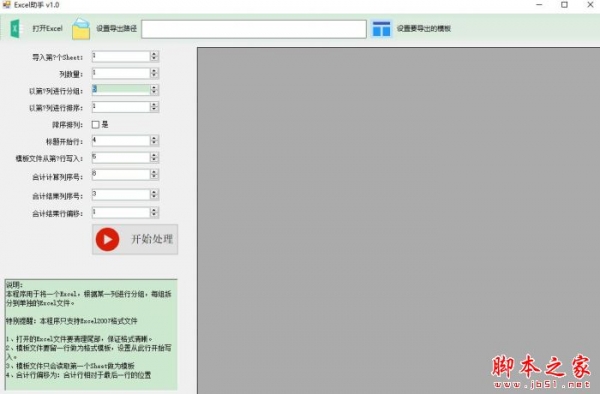Screen dimensions: 600x394
Task: Focus the 以第?列进行排序 number field
Action: [x=121, y=107]
